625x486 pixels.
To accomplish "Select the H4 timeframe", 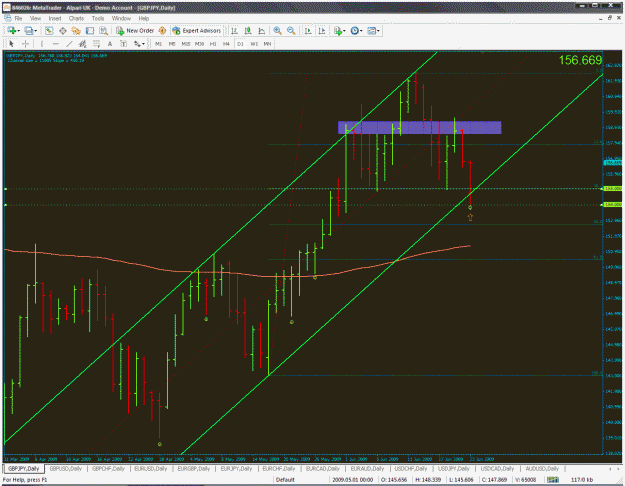I will coord(226,44).
